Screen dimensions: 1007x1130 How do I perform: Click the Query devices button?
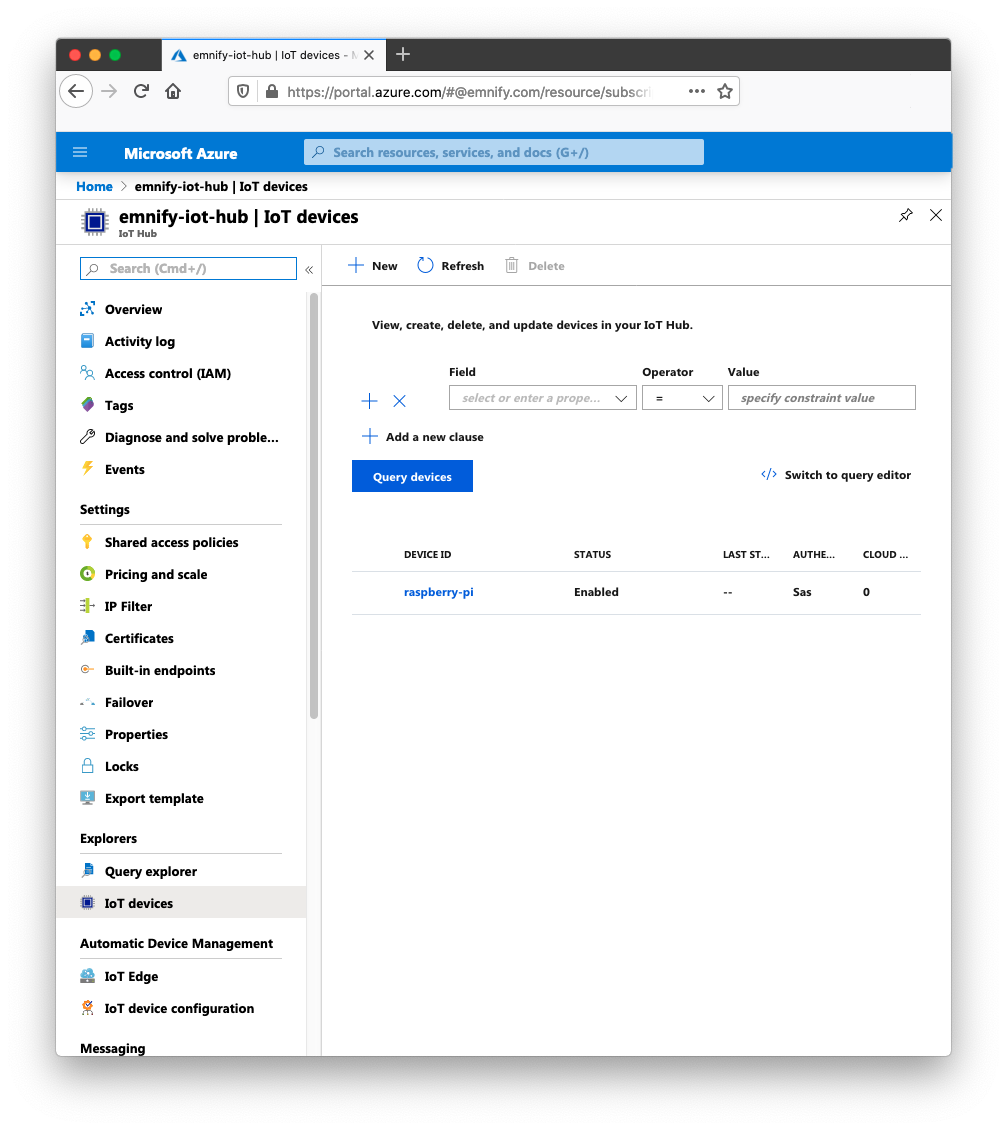pos(412,476)
